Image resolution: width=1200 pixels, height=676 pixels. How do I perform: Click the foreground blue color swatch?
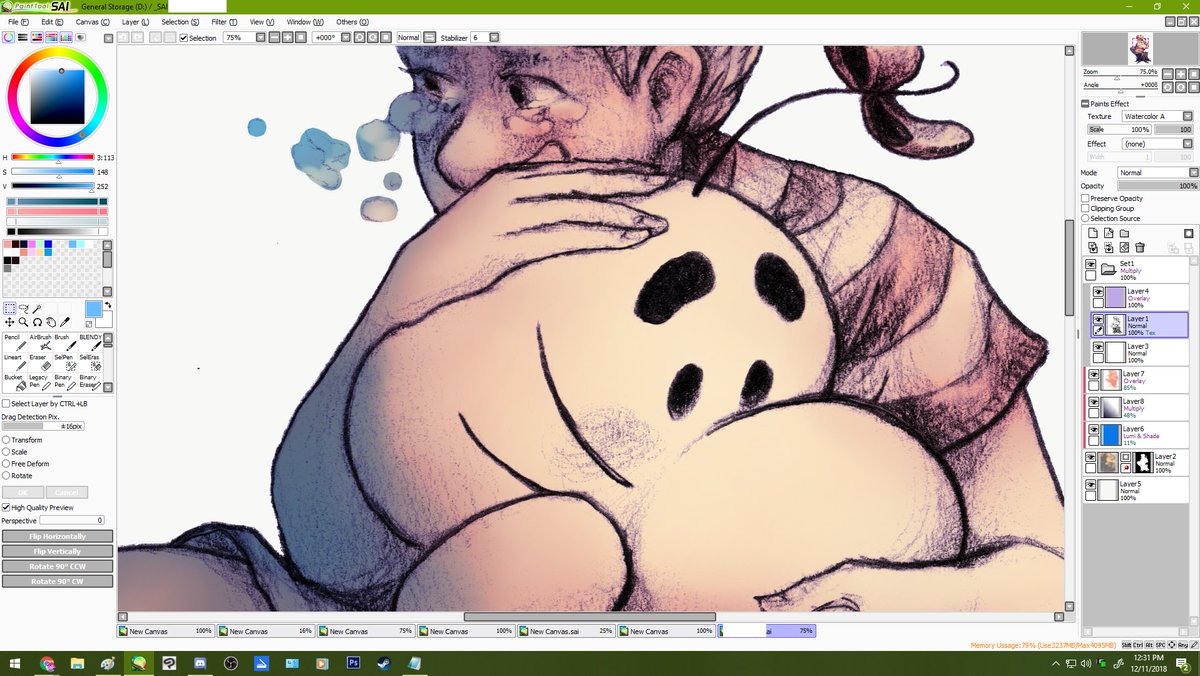point(93,309)
